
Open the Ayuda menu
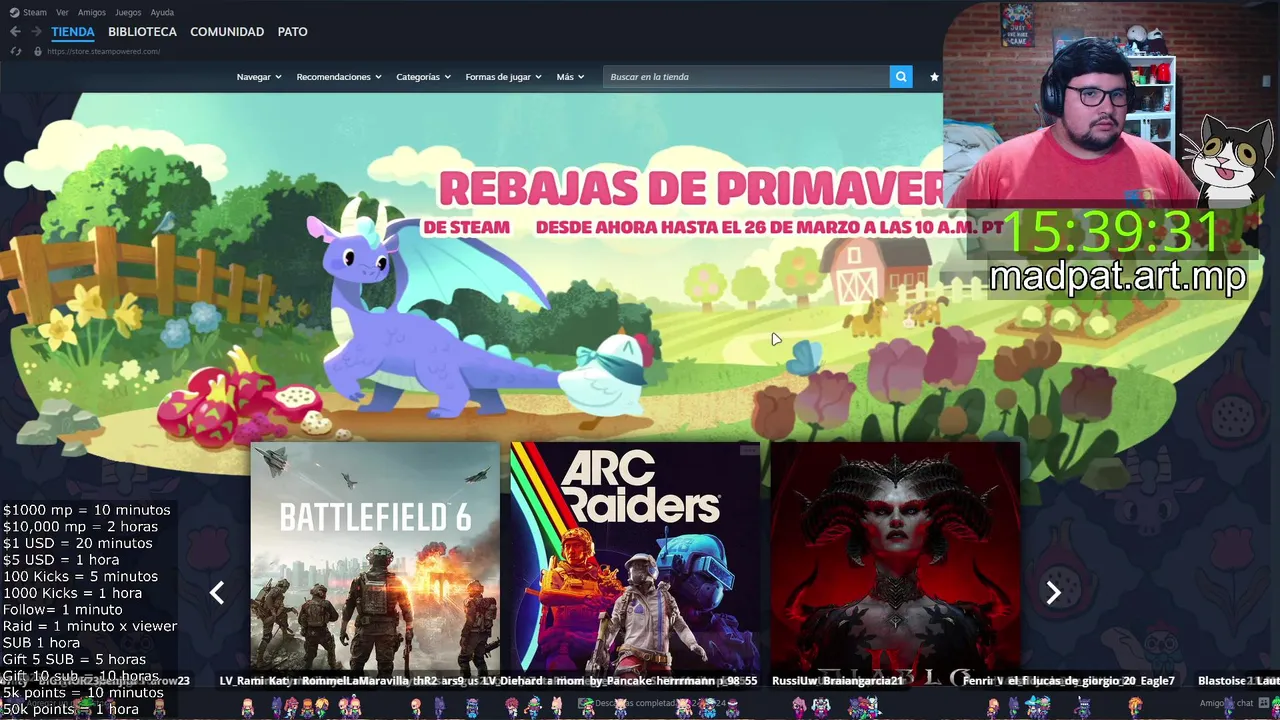click(x=162, y=12)
